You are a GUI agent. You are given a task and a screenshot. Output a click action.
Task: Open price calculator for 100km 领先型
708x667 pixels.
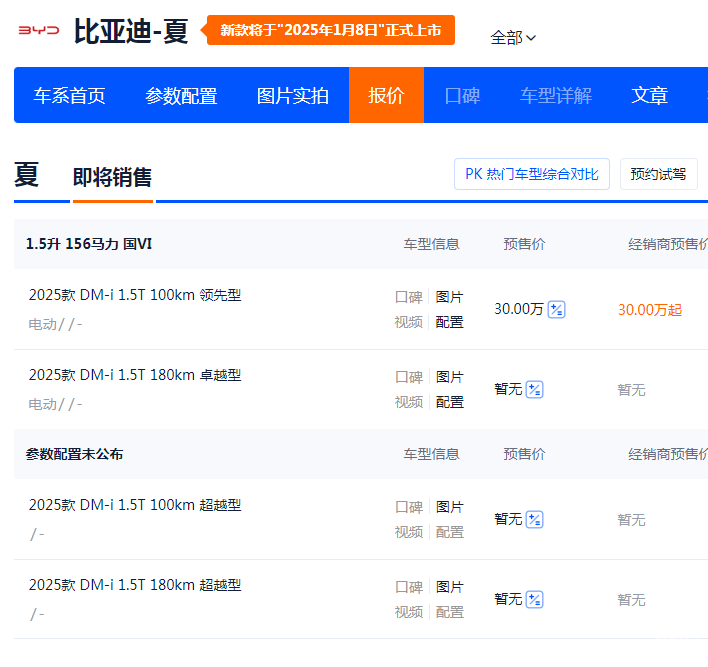click(x=557, y=310)
